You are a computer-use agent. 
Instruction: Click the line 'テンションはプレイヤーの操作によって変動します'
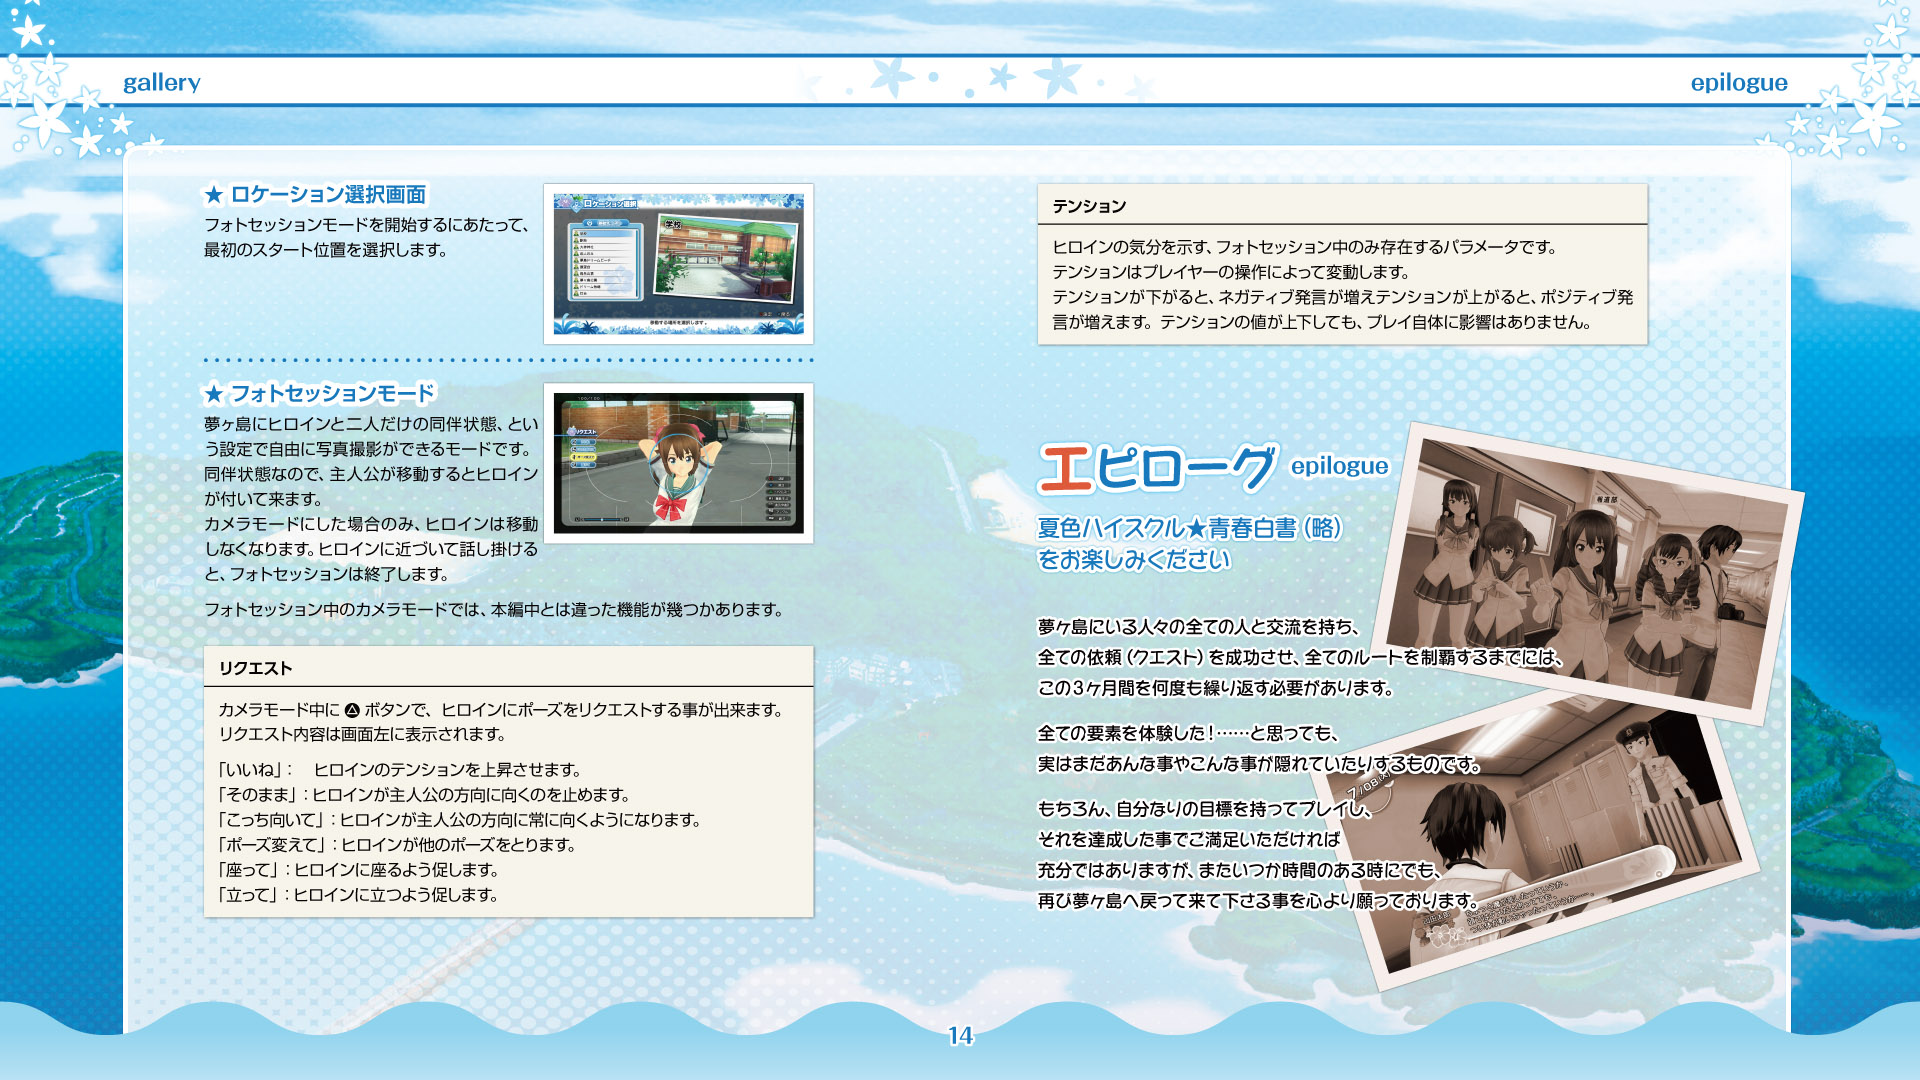point(1231,272)
